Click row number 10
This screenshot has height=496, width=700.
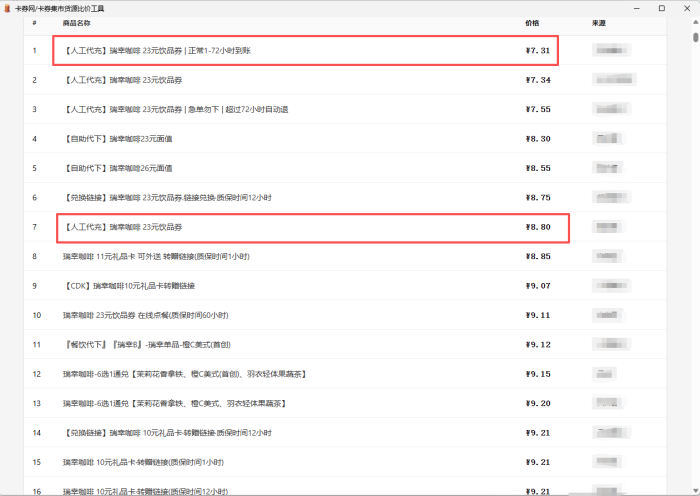(37, 315)
